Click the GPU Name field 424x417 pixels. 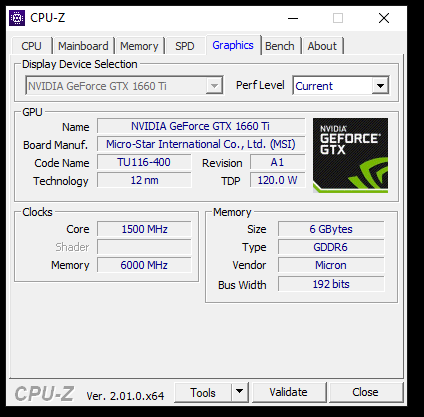[201, 126]
